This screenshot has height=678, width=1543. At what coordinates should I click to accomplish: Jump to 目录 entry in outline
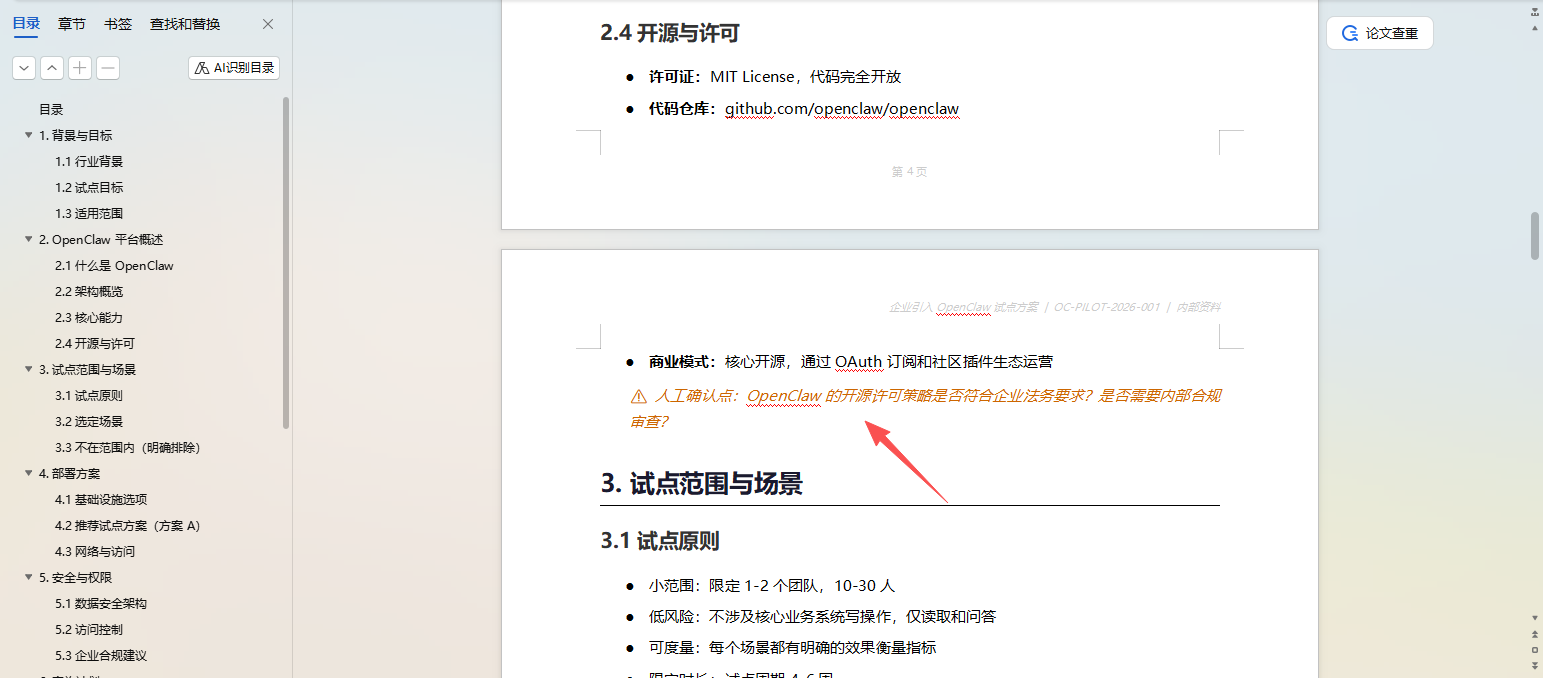51,110
